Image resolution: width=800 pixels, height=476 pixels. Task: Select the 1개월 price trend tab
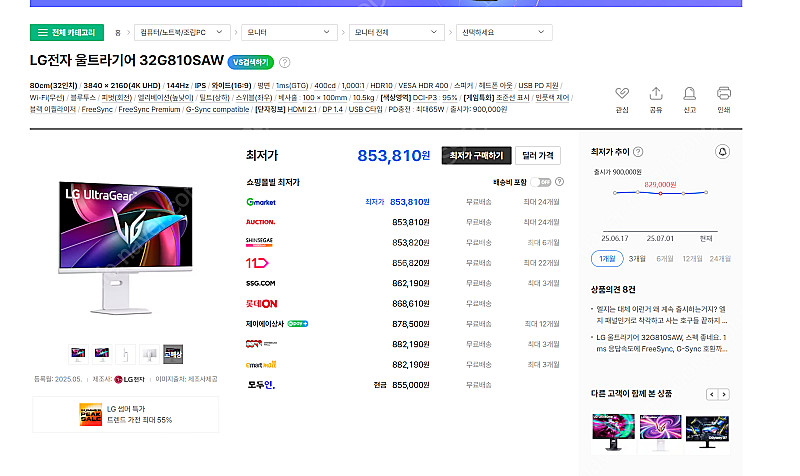coord(607,258)
